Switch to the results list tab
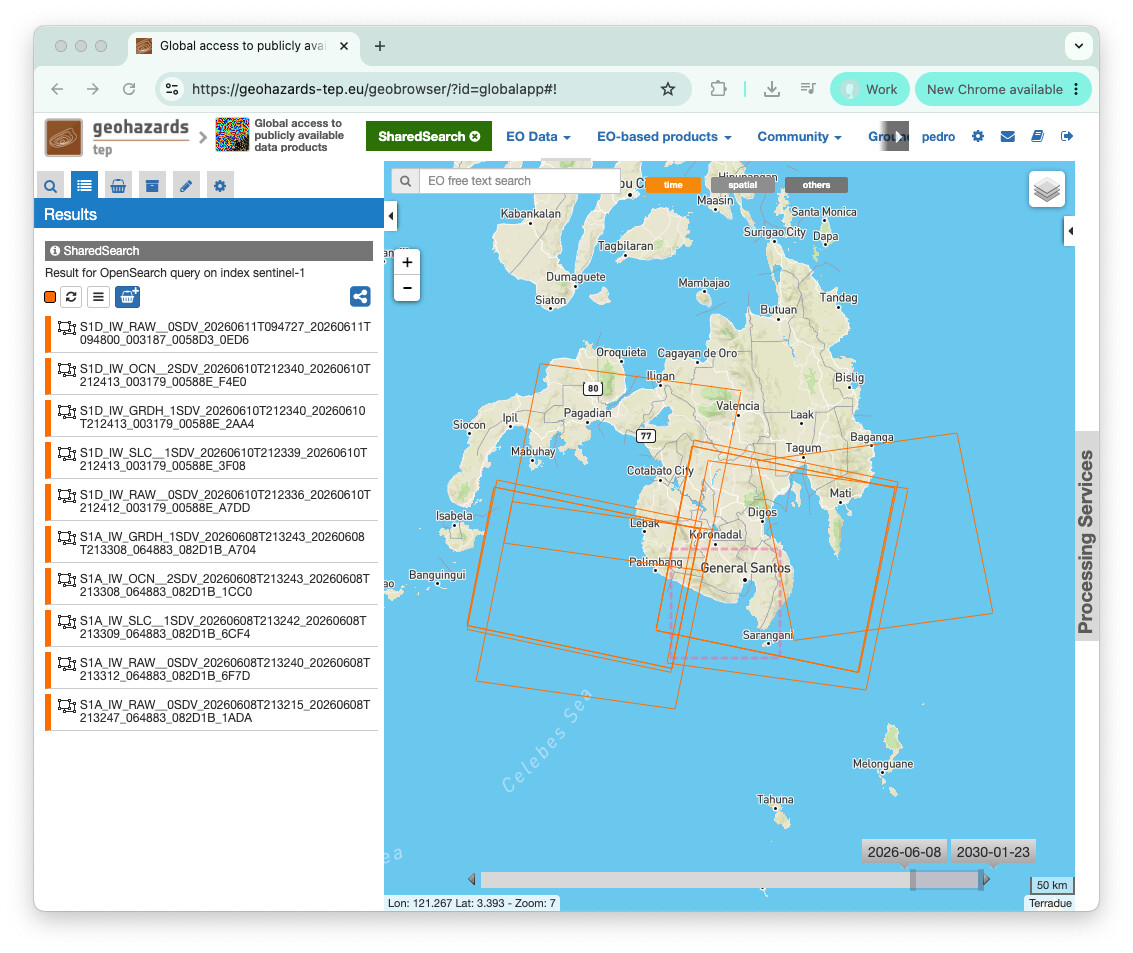Viewport: 1133px width, 953px height. point(85,186)
